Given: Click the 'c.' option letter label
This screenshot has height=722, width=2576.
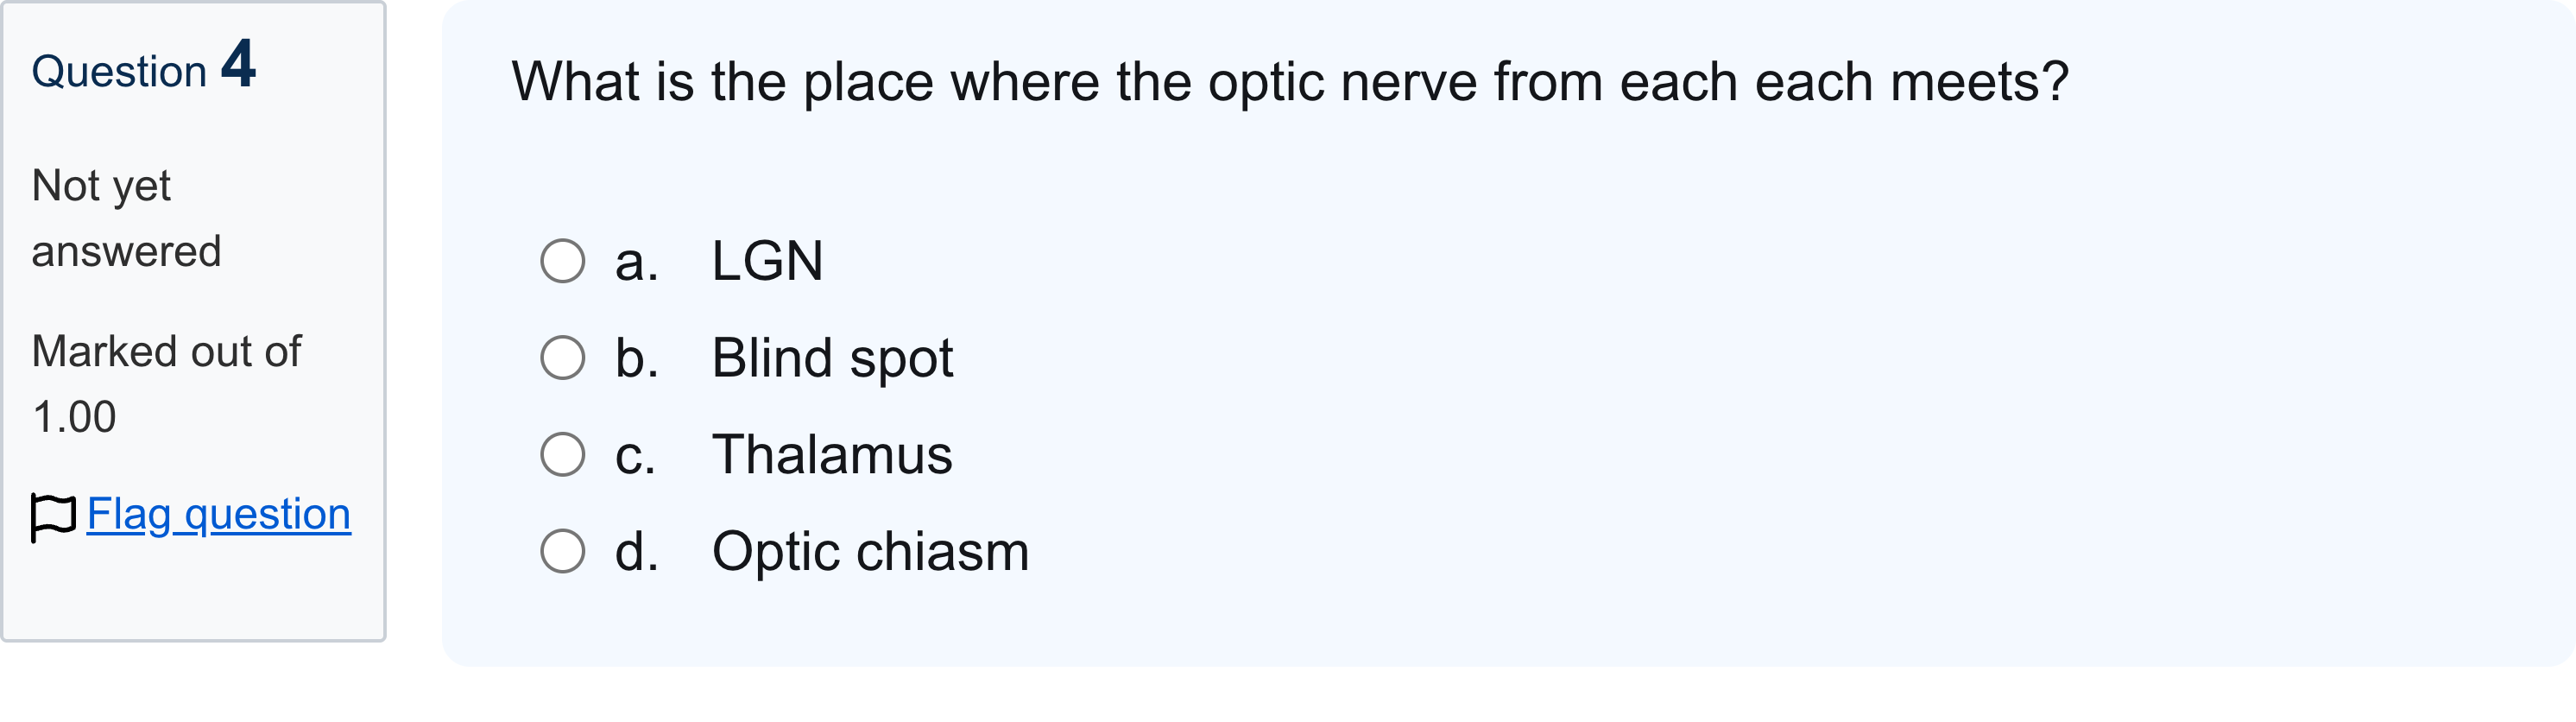Looking at the screenshot, I should (x=635, y=456).
